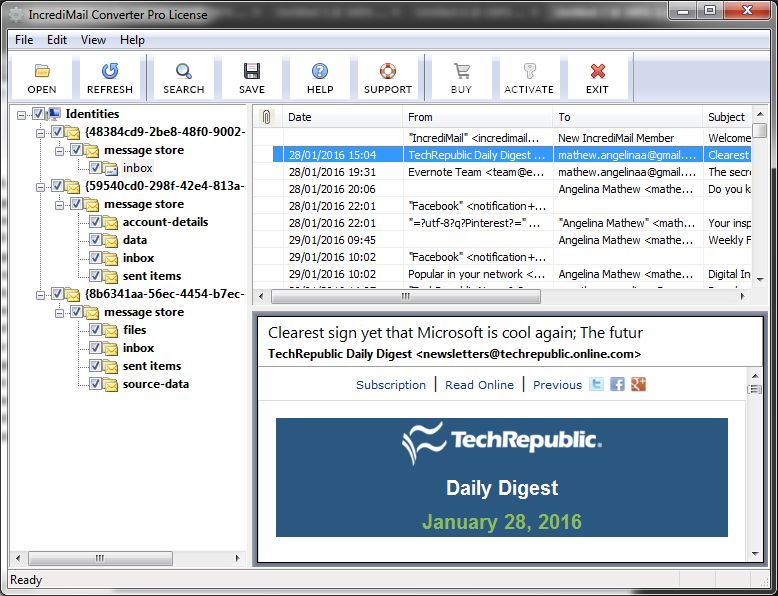Click the Twitter icon in email preview

(597, 384)
